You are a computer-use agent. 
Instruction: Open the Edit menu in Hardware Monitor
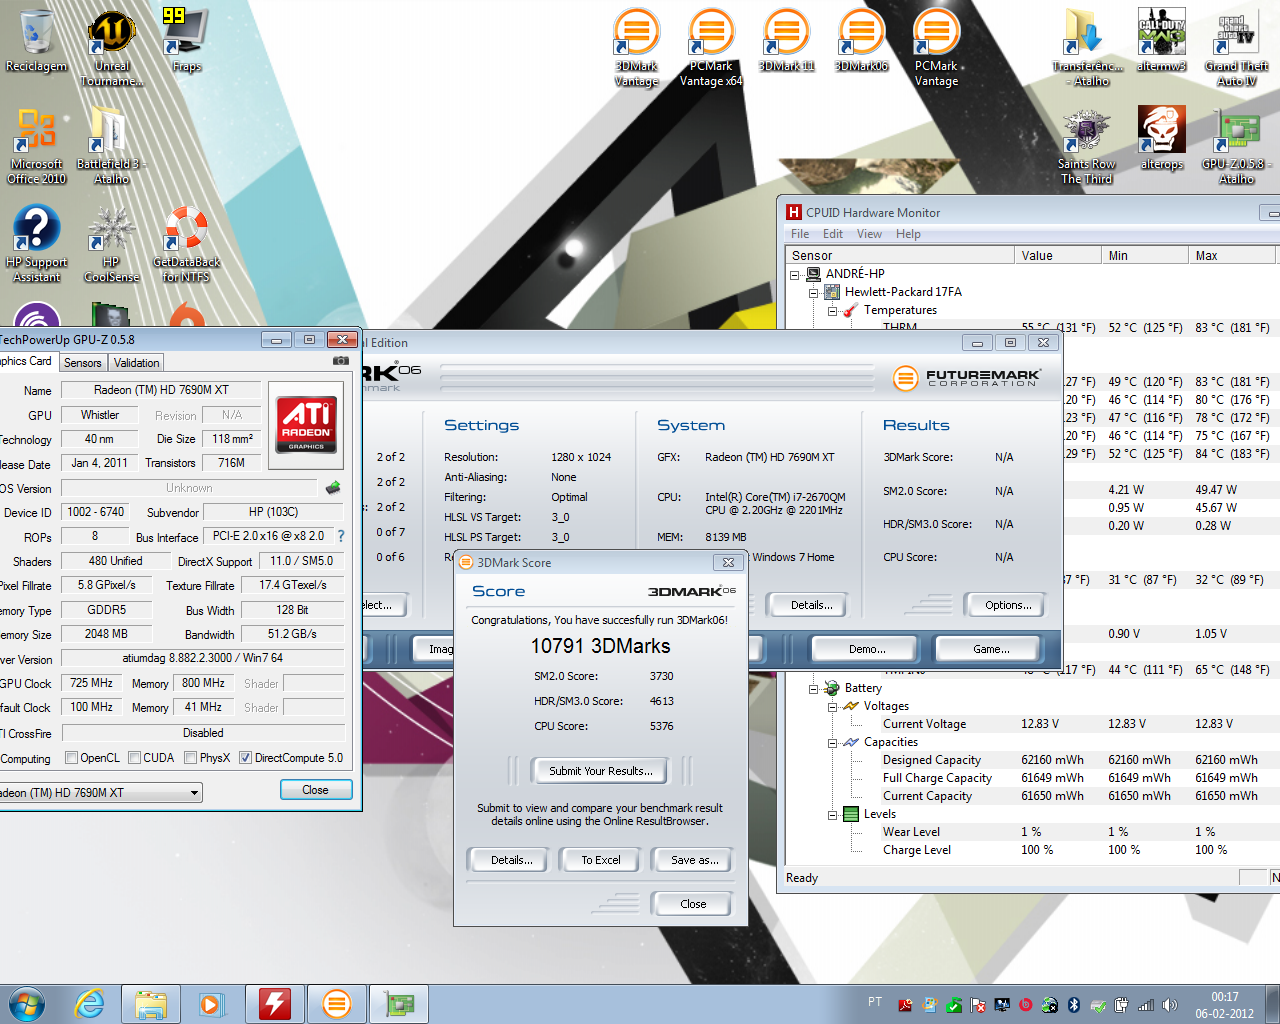point(833,234)
